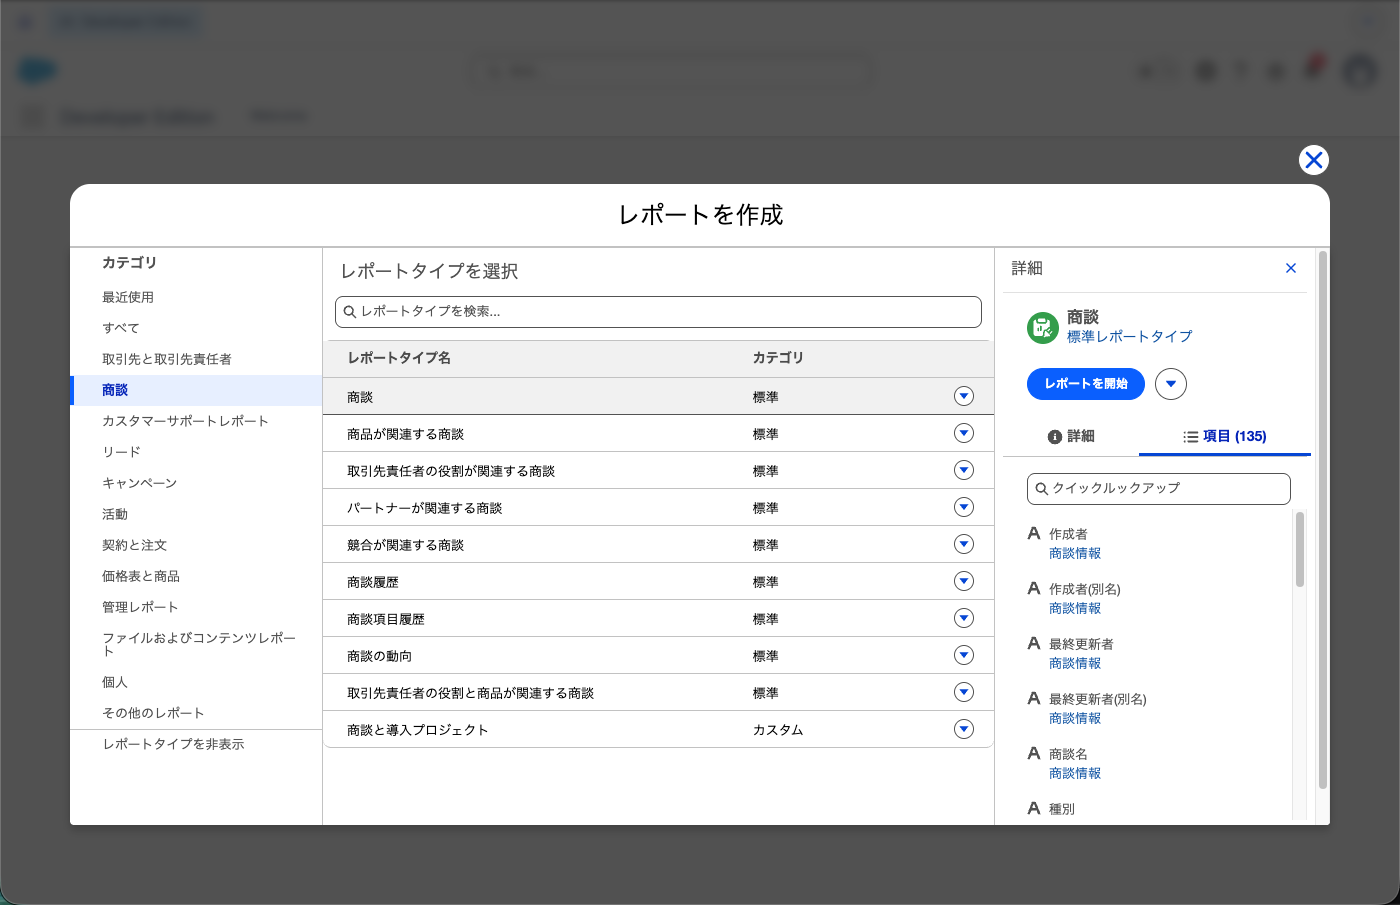
Task: Close the 詳細 side panel
Action: 1291,268
